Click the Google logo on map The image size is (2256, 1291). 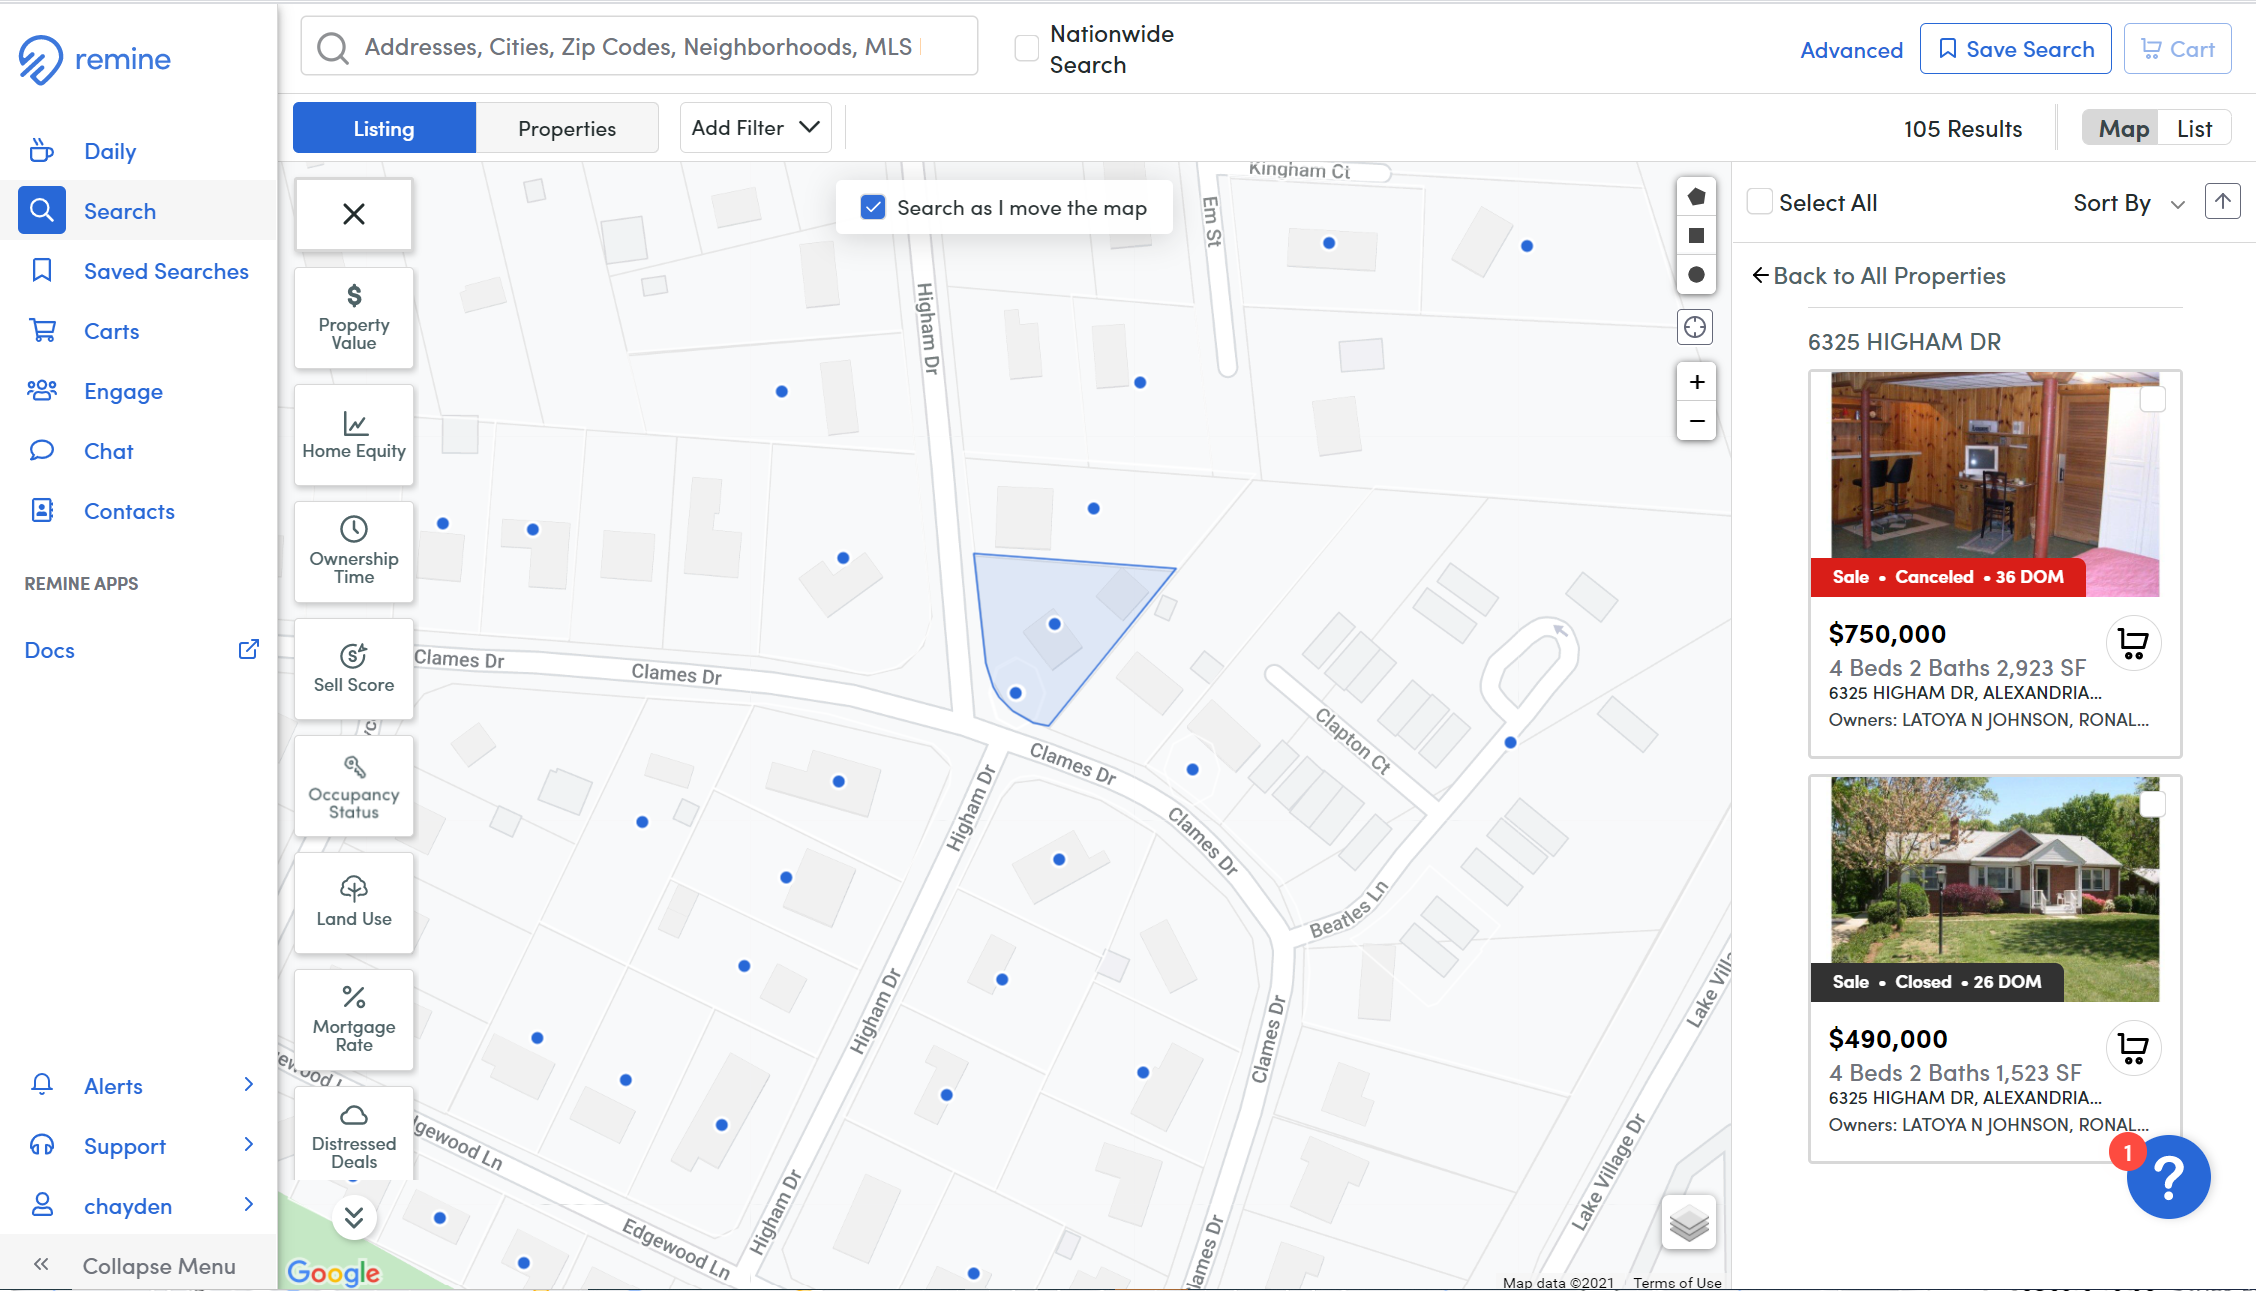(334, 1272)
